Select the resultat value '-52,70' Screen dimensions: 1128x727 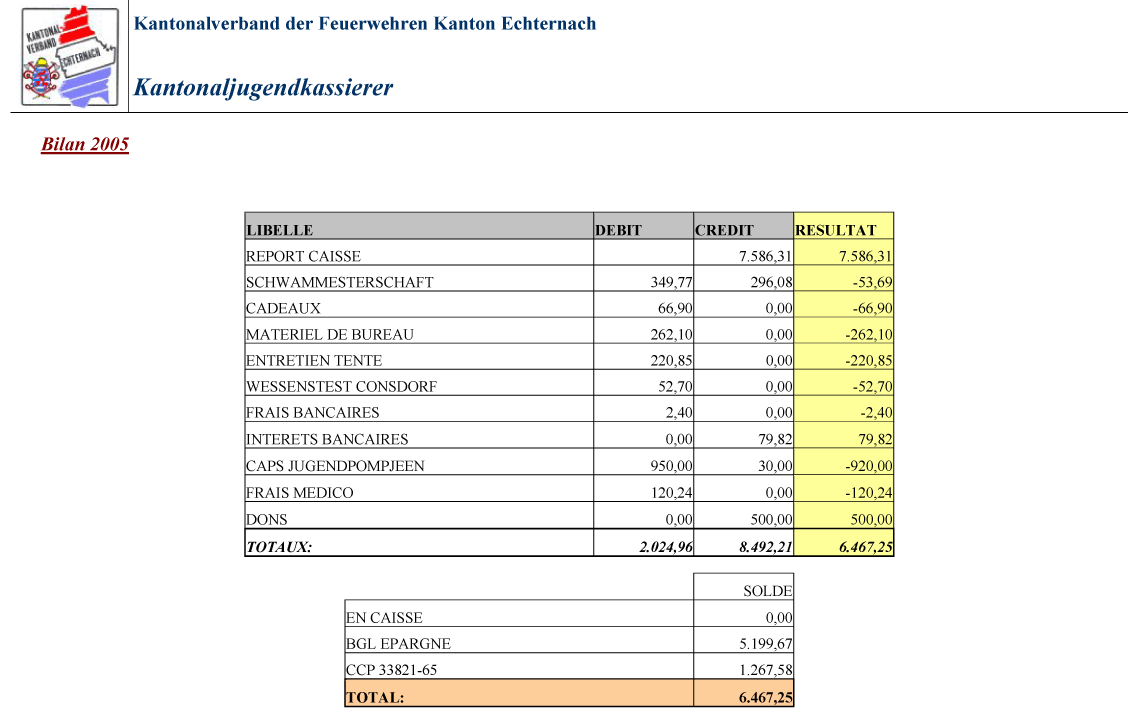(x=873, y=386)
